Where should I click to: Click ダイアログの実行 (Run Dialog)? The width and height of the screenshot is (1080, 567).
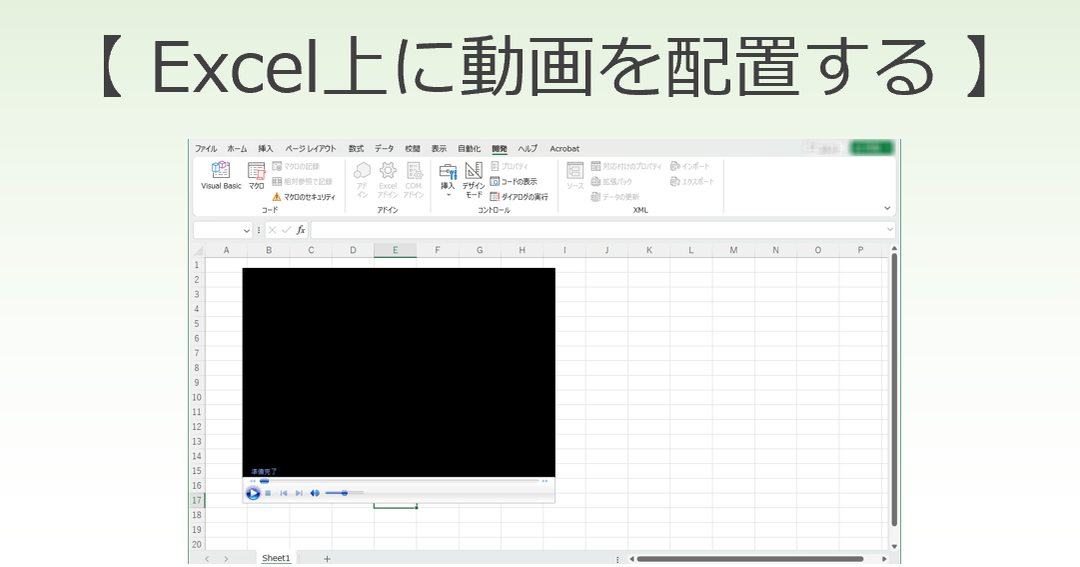coord(519,196)
